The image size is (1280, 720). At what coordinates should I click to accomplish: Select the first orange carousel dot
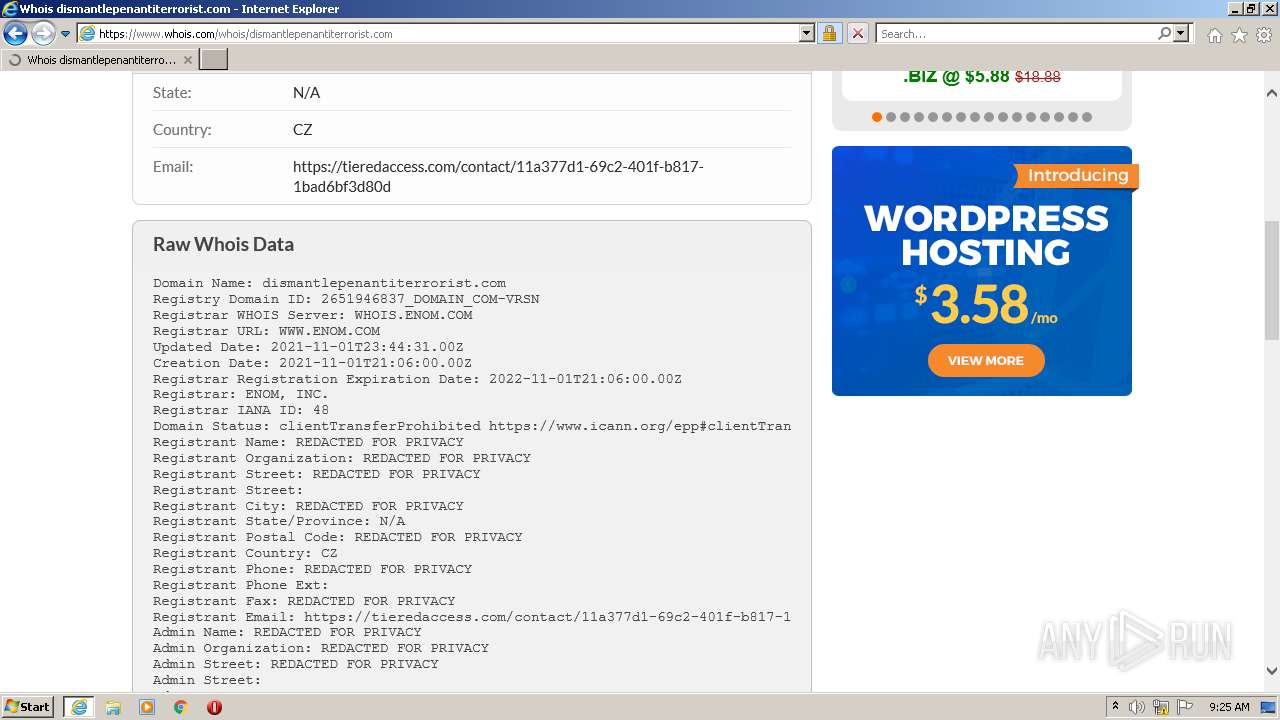click(x=877, y=117)
